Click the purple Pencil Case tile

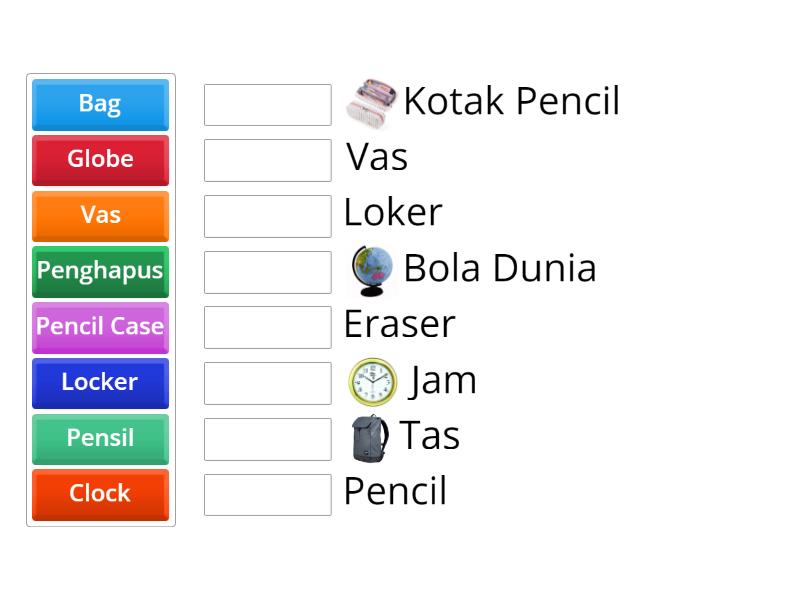click(100, 328)
